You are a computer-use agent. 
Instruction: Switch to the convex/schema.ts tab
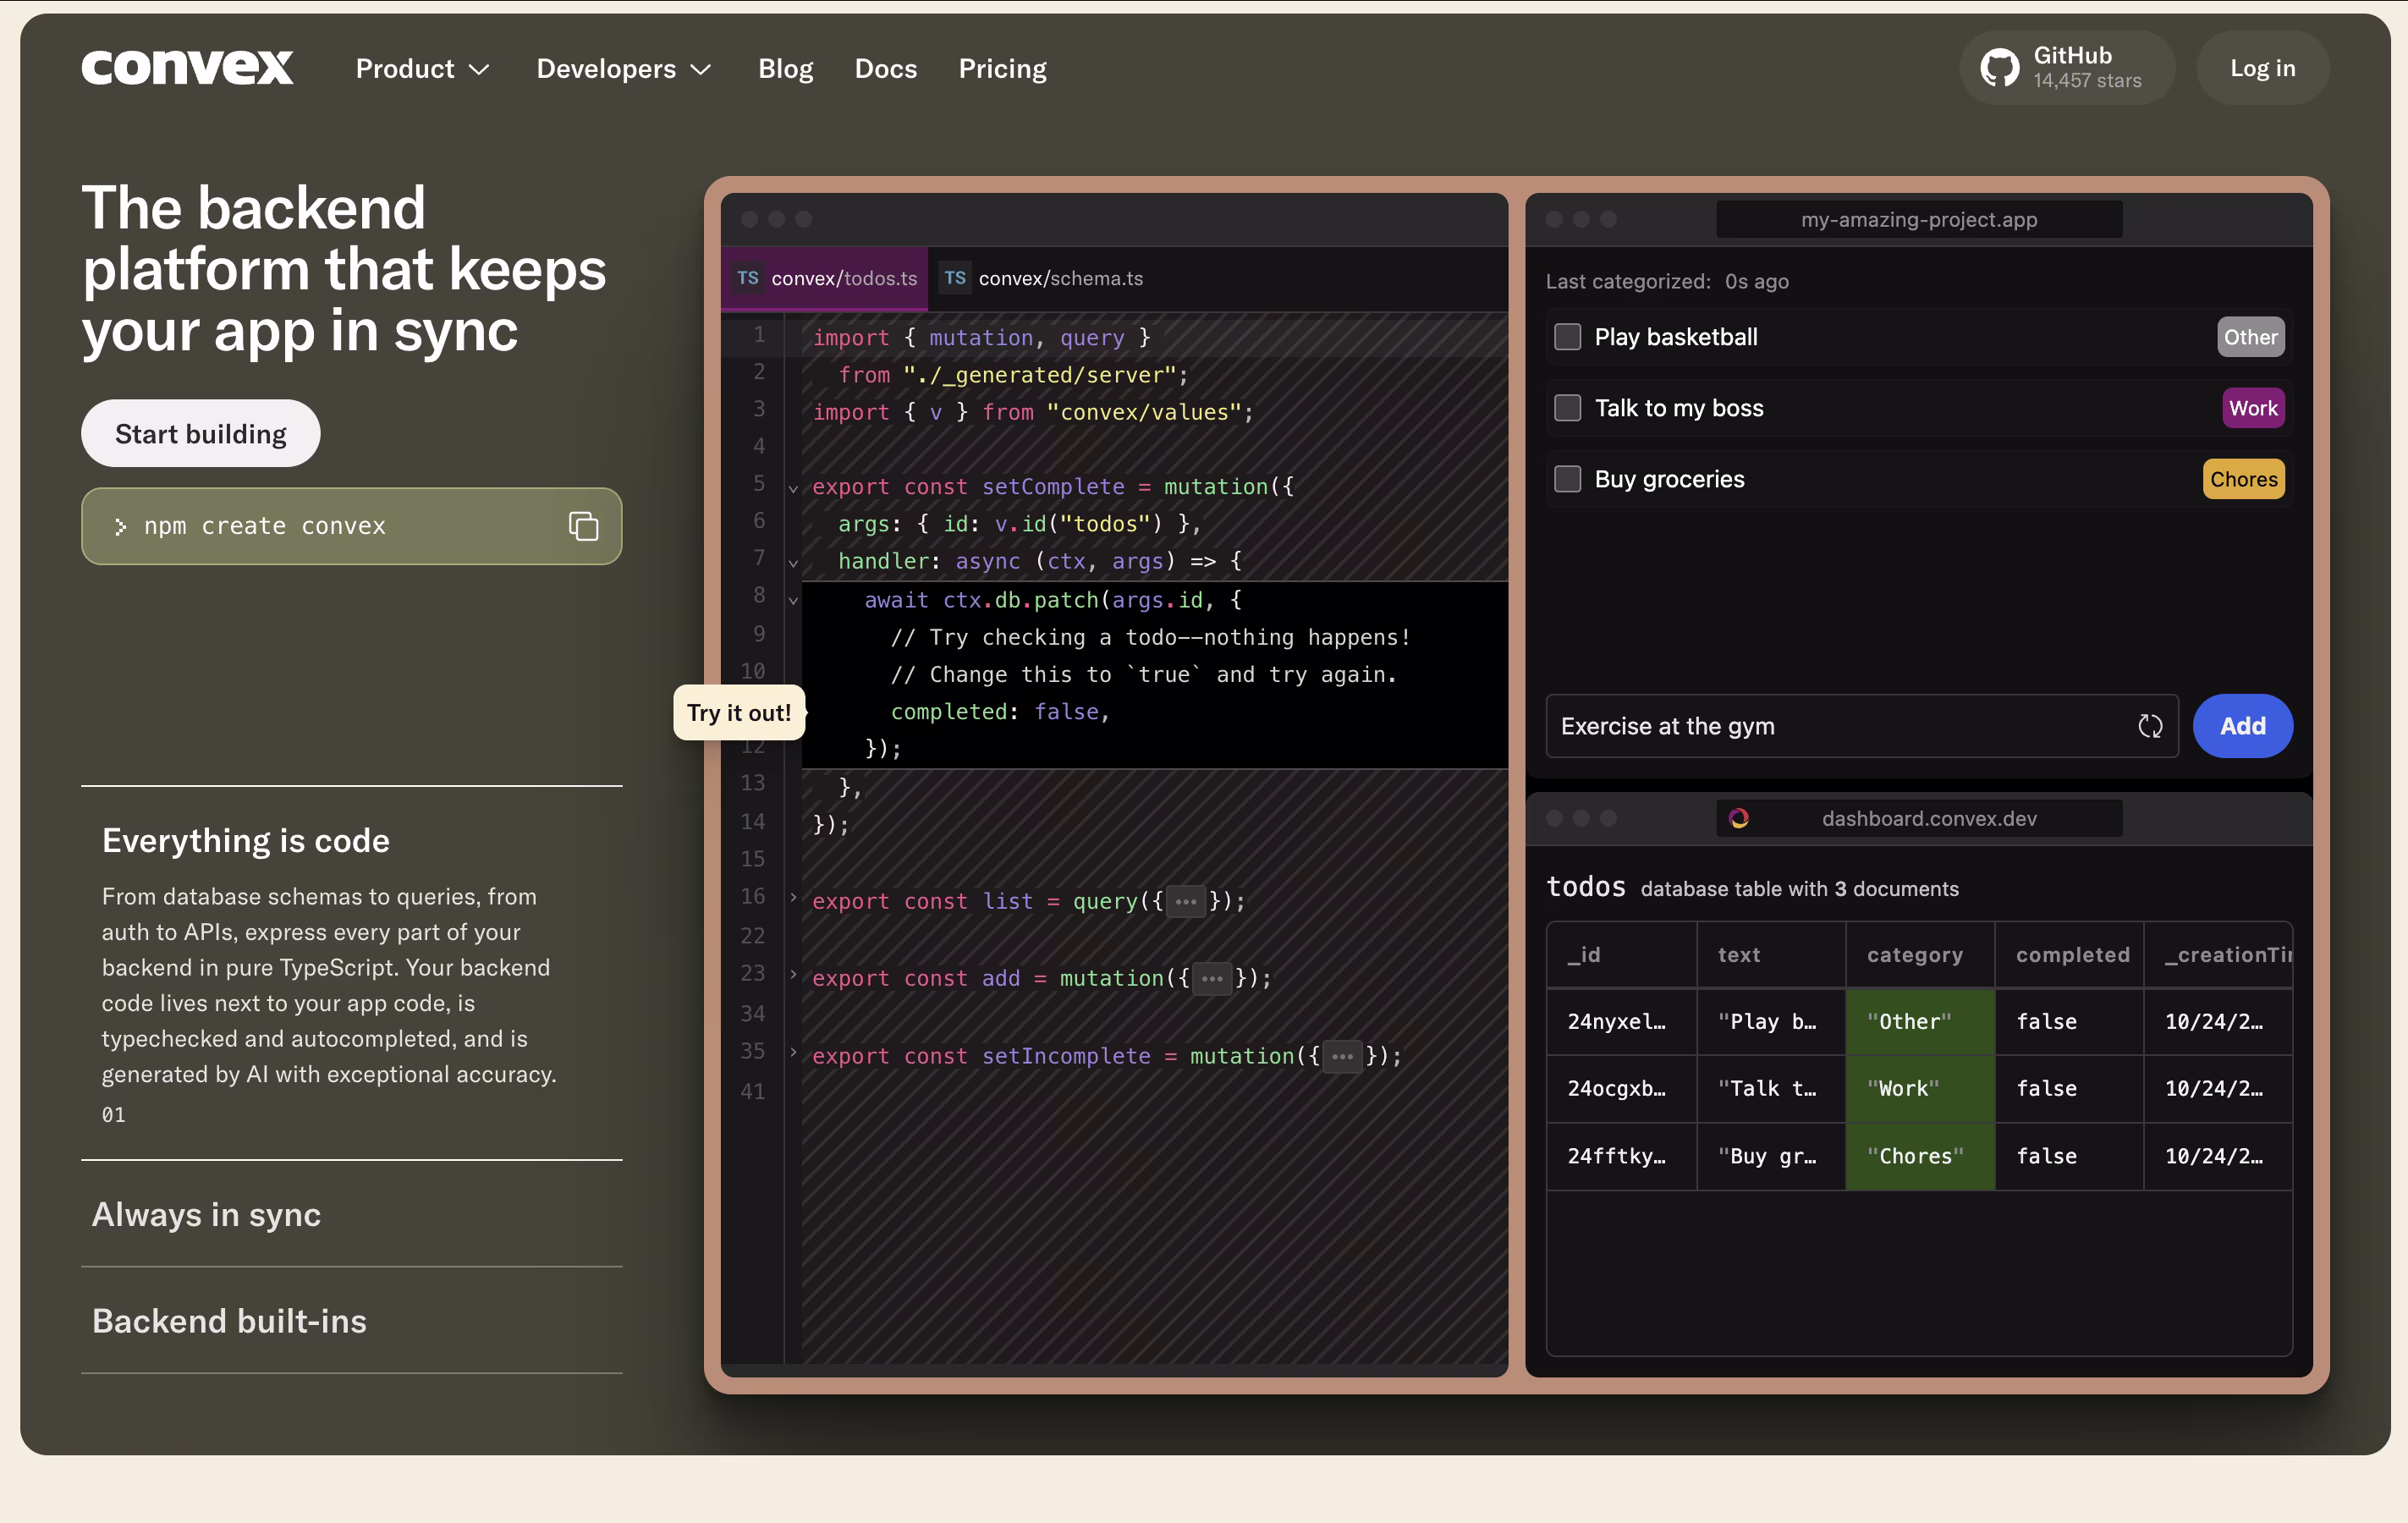pyautogui.click(x=1042, y=278)
